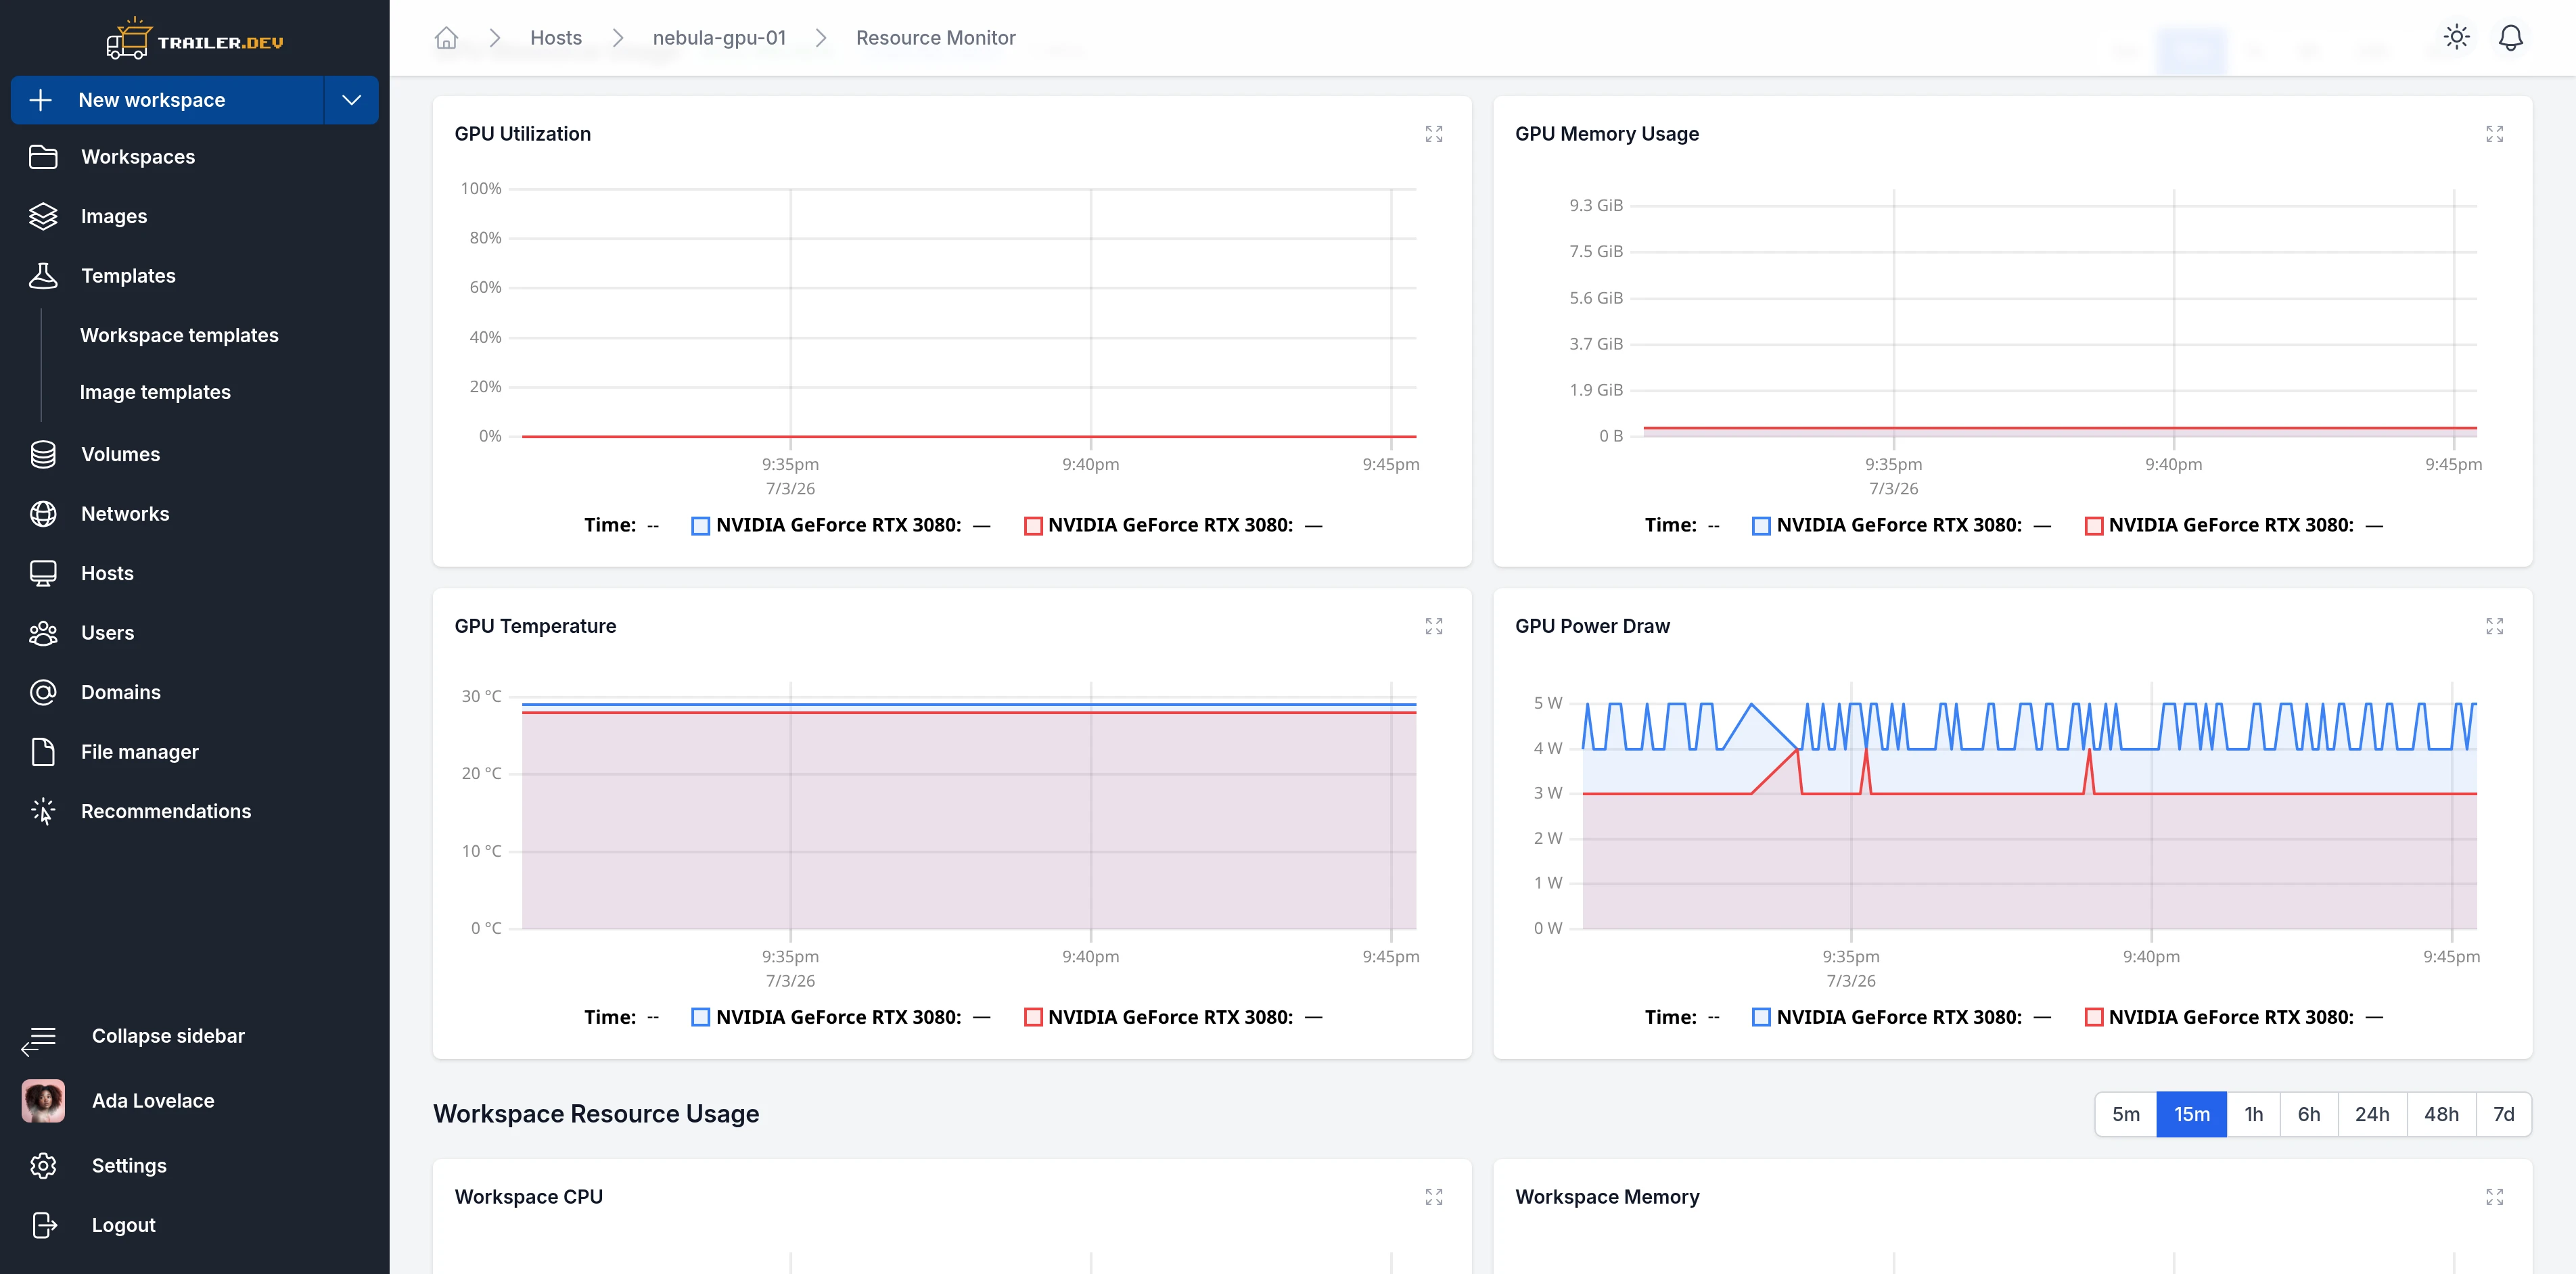Click the Time readout in GPU Utilization legend
Screen dimensions: 2576x1274
tap(621, 526)
